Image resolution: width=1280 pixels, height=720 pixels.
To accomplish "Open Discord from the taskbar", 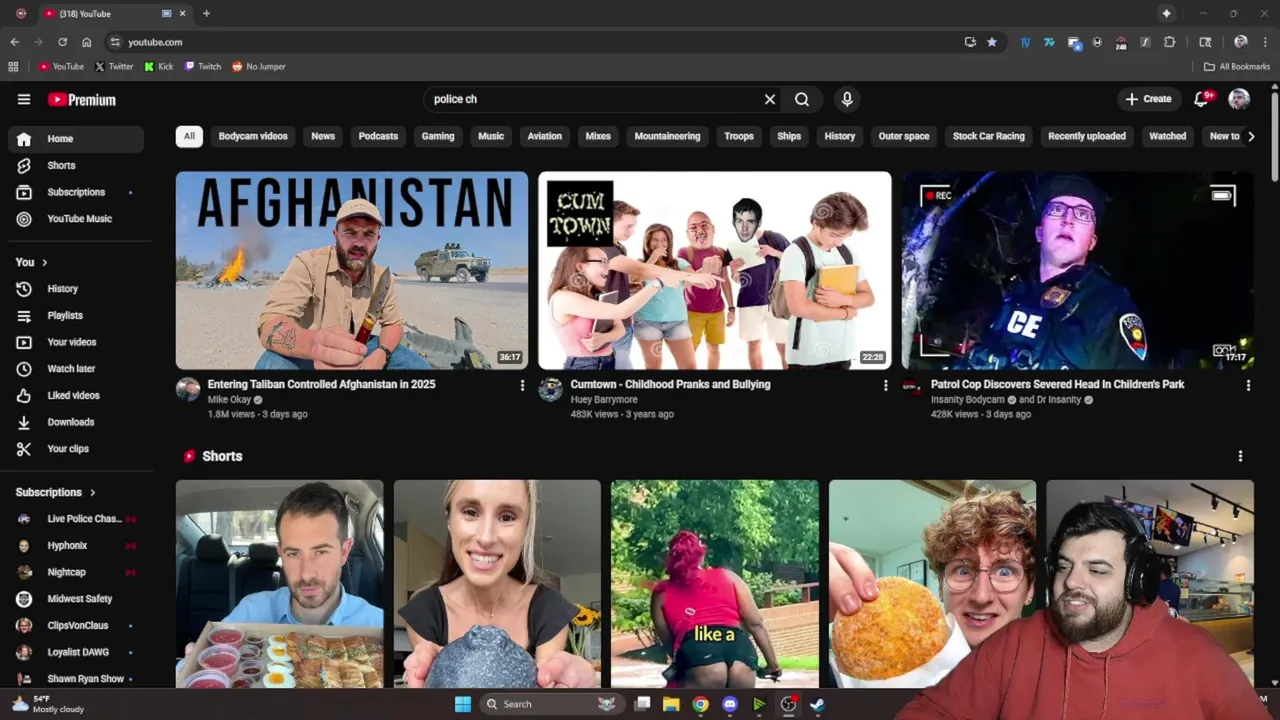I will tap(730, 704).
